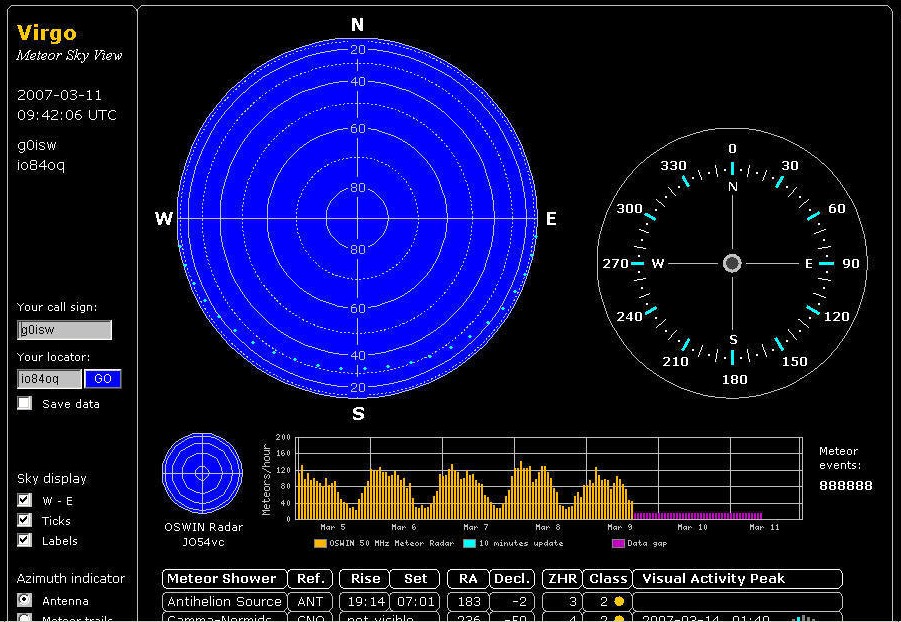Click the RA column header
Image resolution: width=901 pixels, height=622 pixels.
point(468,579)
